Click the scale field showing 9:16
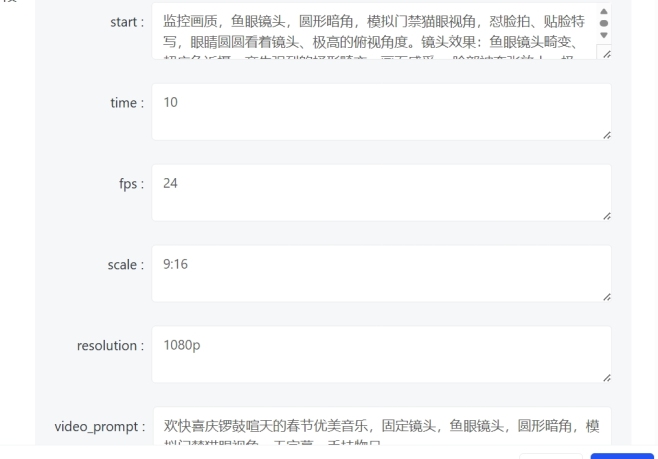658x459 pixels. [380, 273]
